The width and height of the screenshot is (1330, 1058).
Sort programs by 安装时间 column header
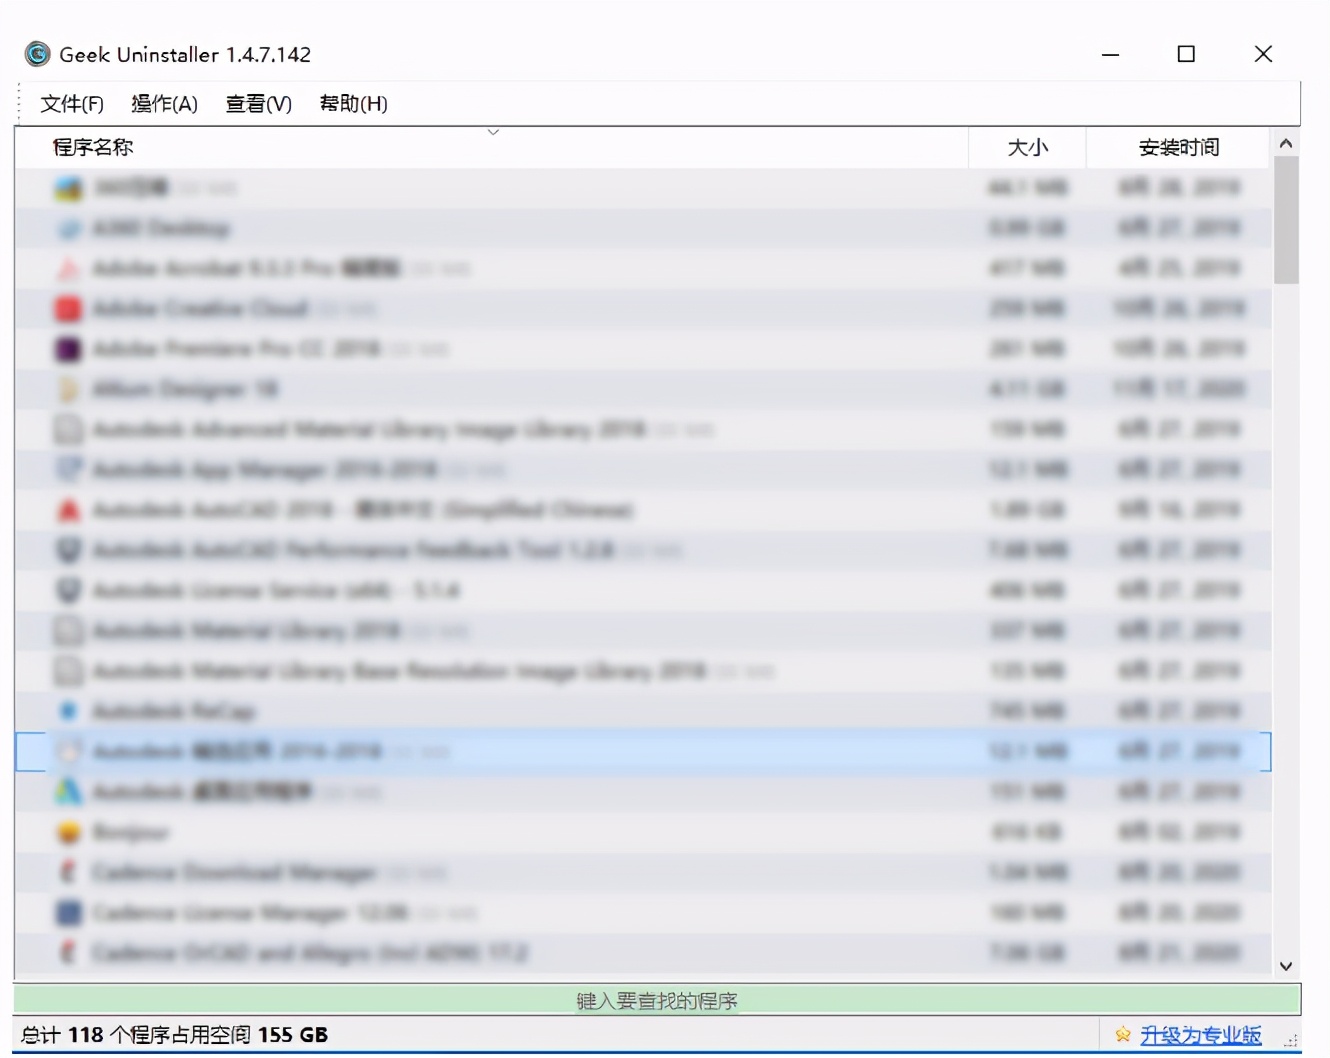1178,147
